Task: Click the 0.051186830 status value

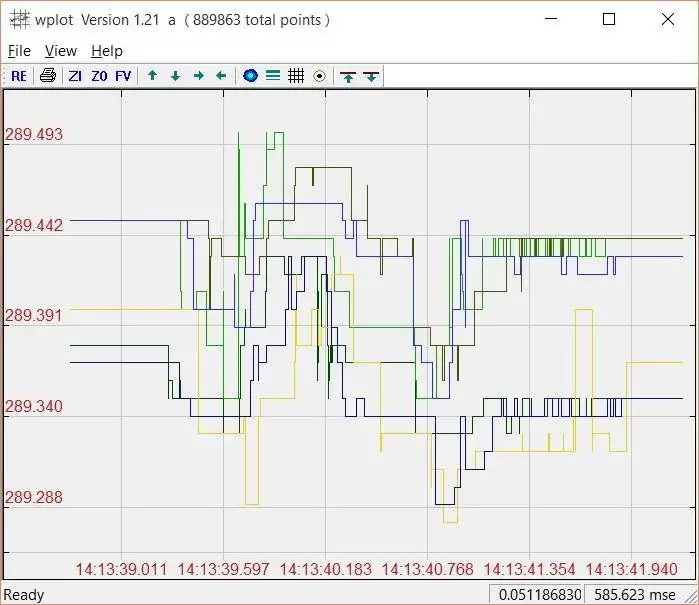Action: [x=540, y=595]
